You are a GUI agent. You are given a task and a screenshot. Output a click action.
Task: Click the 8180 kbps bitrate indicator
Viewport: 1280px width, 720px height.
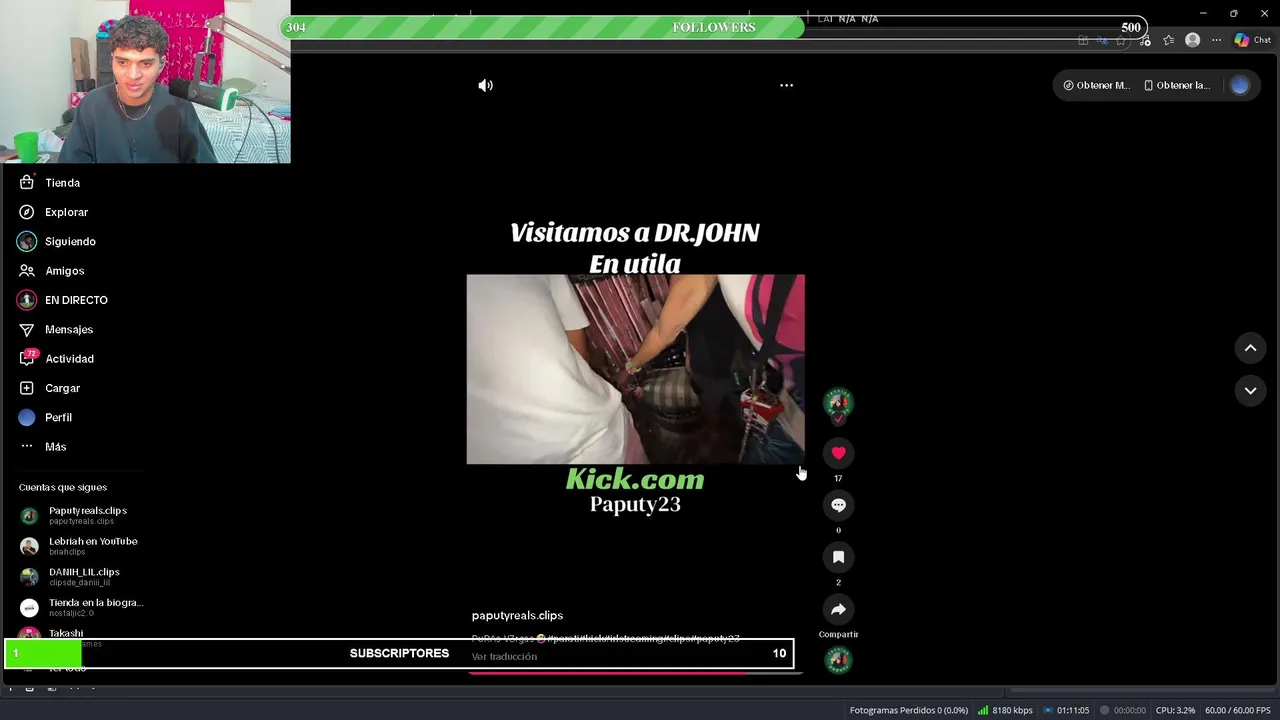pyautogui.click(x=1005, y=710)
